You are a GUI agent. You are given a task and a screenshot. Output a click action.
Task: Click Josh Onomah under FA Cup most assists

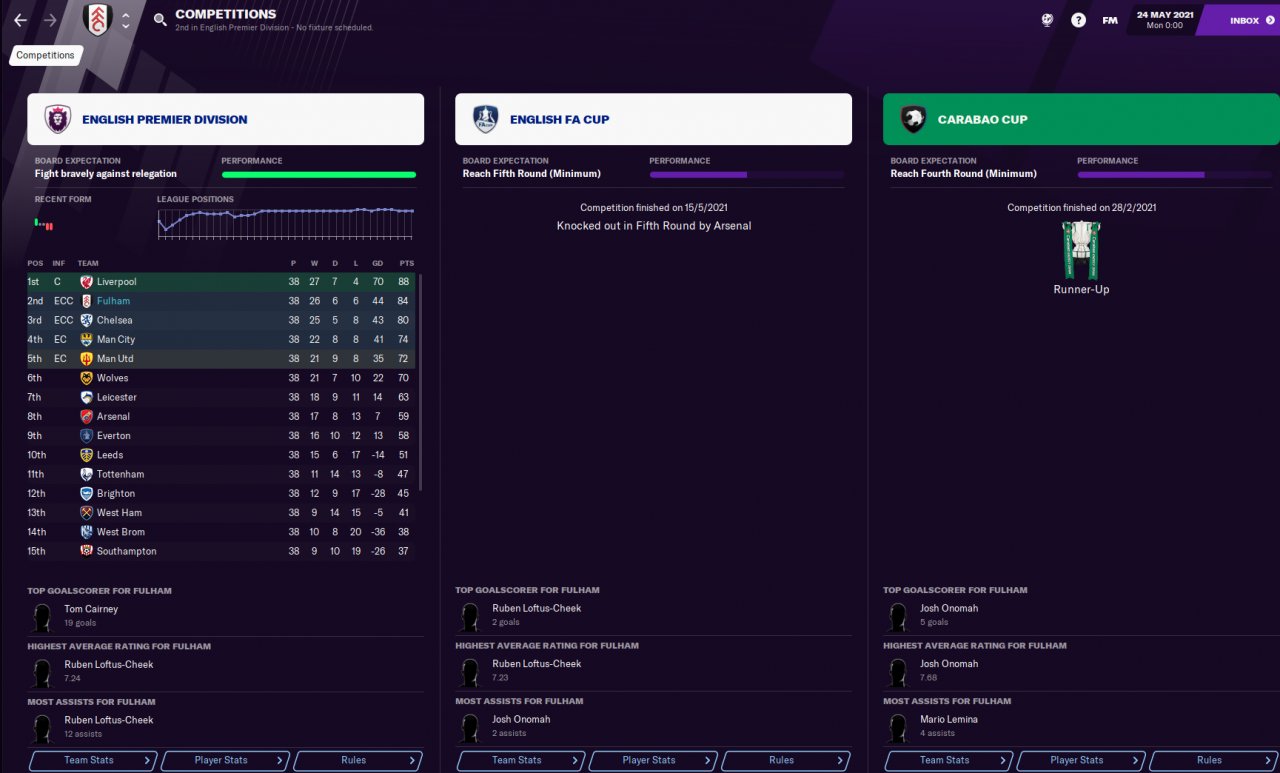pos(521,720)
